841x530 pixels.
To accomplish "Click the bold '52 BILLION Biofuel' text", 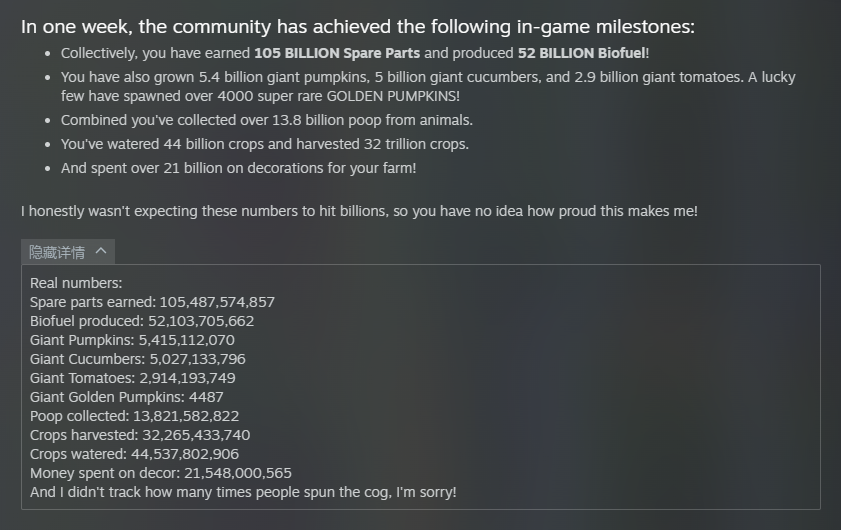I will 581,53.
